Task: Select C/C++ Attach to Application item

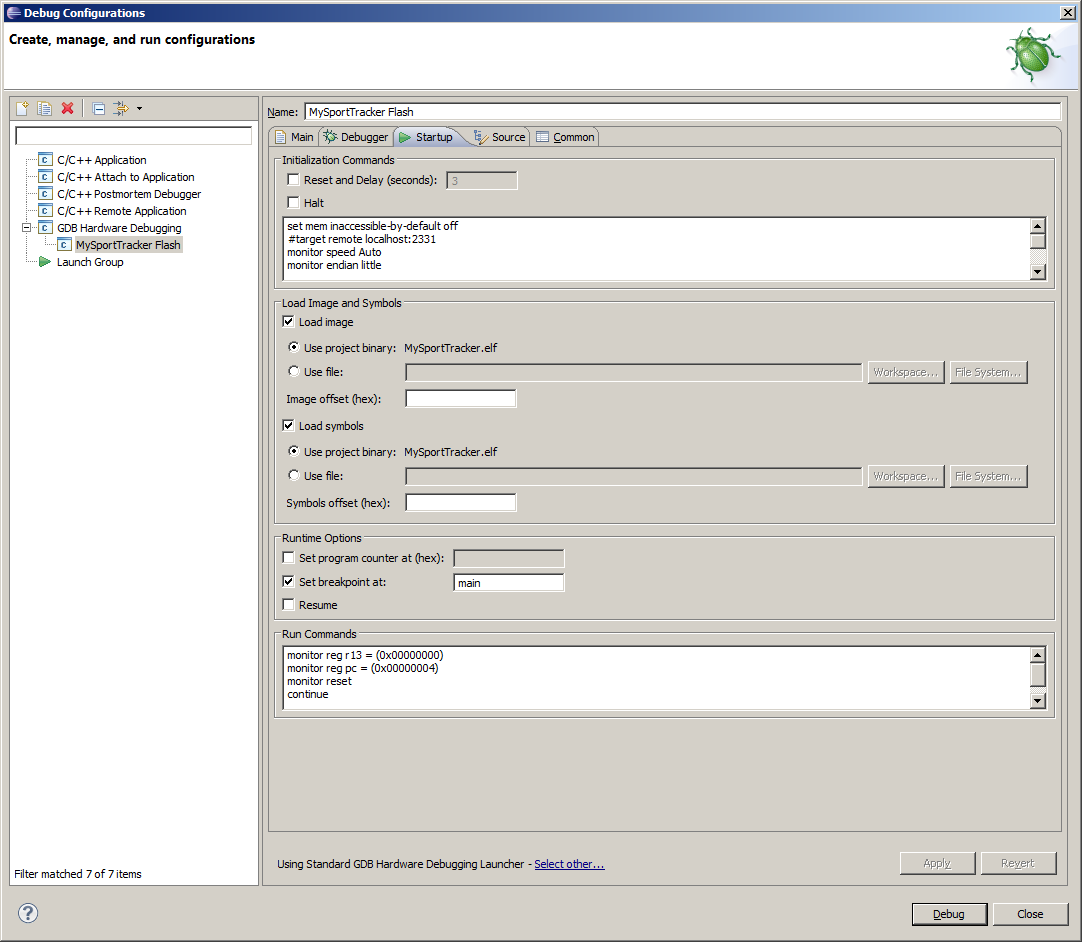Action: coord(126,177)
